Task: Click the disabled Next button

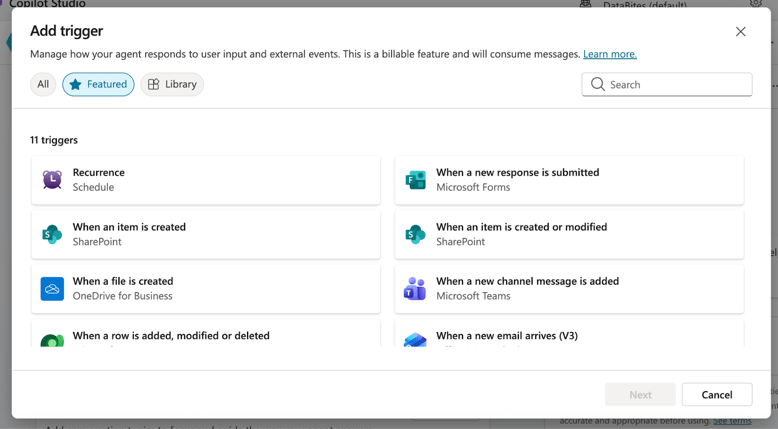Action: pyautogui.click(x=640, y=395)
